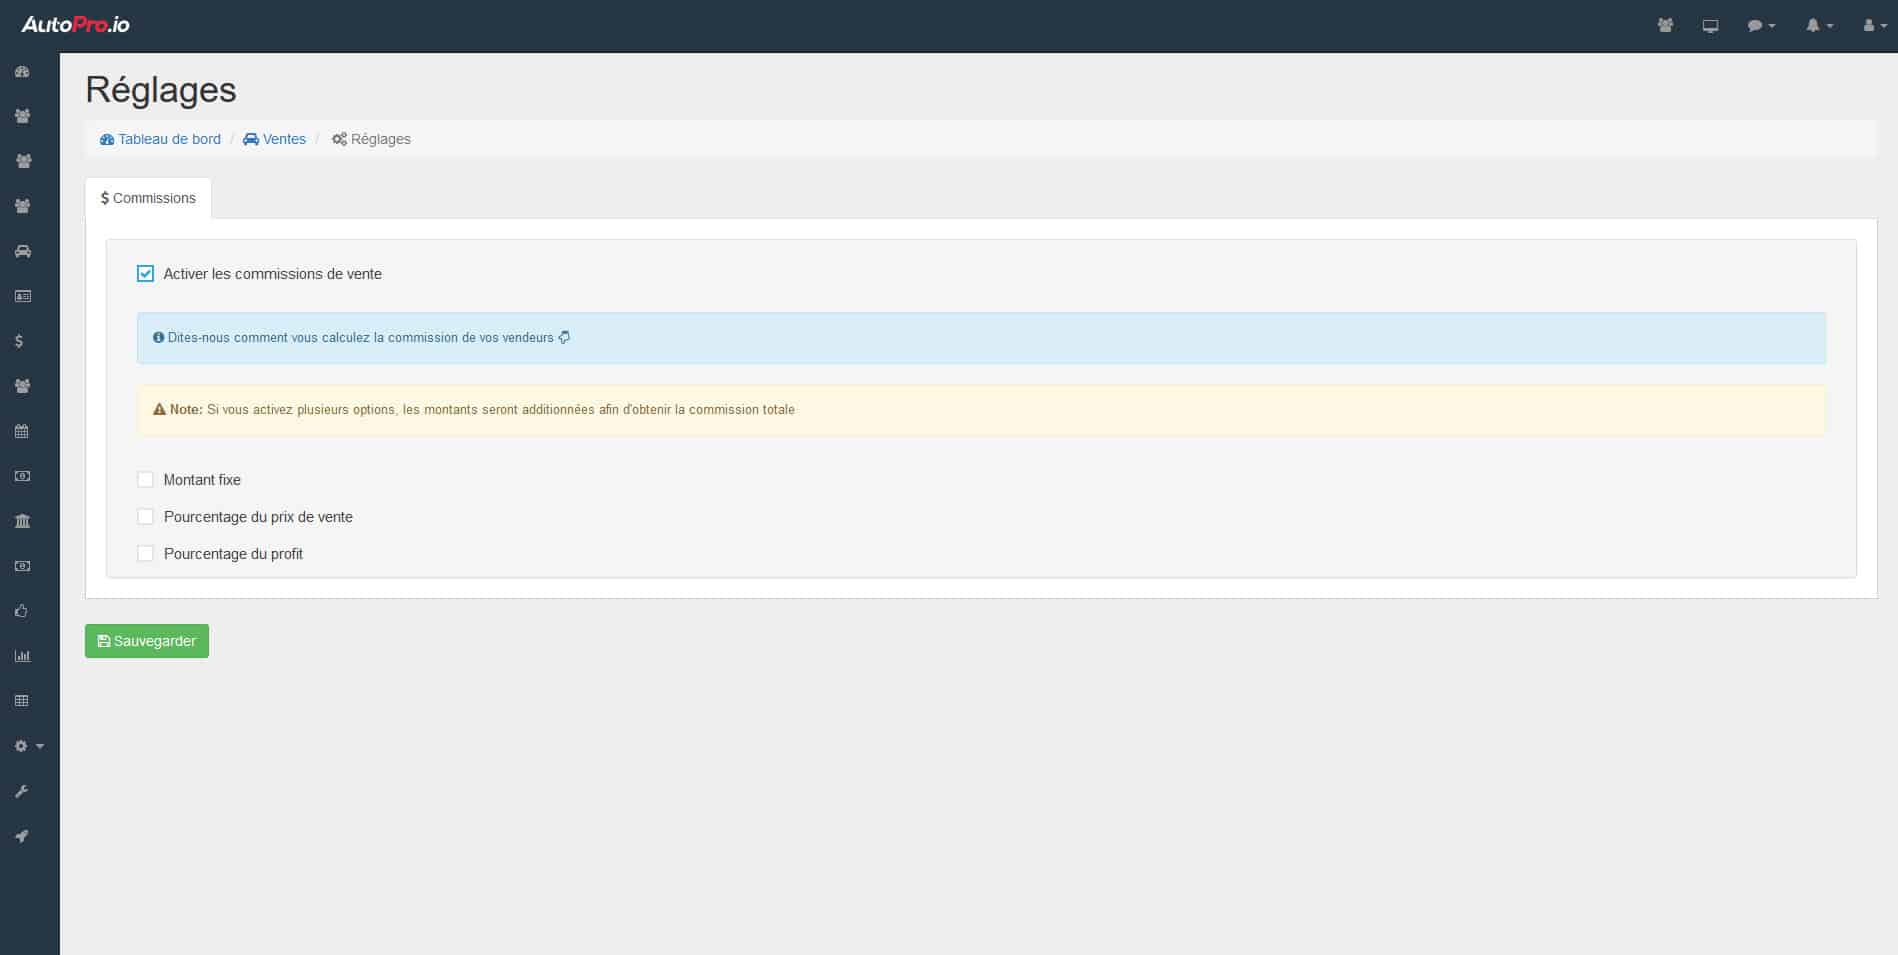Open the dashboard gauge icon in sidebar
Image resolution: width=1898 pixels, height=955 pixels.
(x=22, y=72)
